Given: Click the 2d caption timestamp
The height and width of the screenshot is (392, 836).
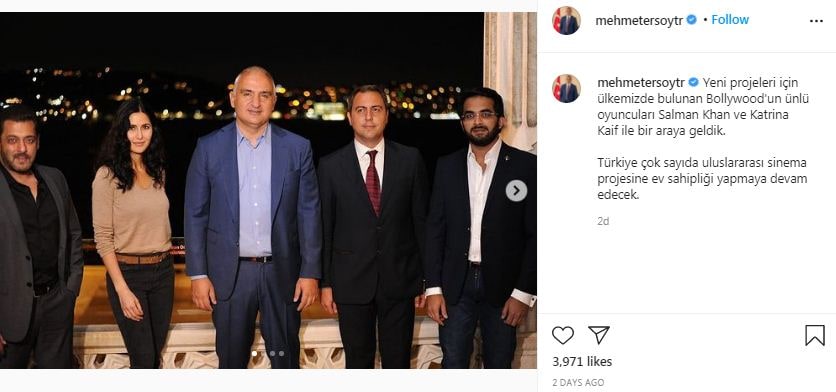Looking at the screenshot, I should 603,221.
